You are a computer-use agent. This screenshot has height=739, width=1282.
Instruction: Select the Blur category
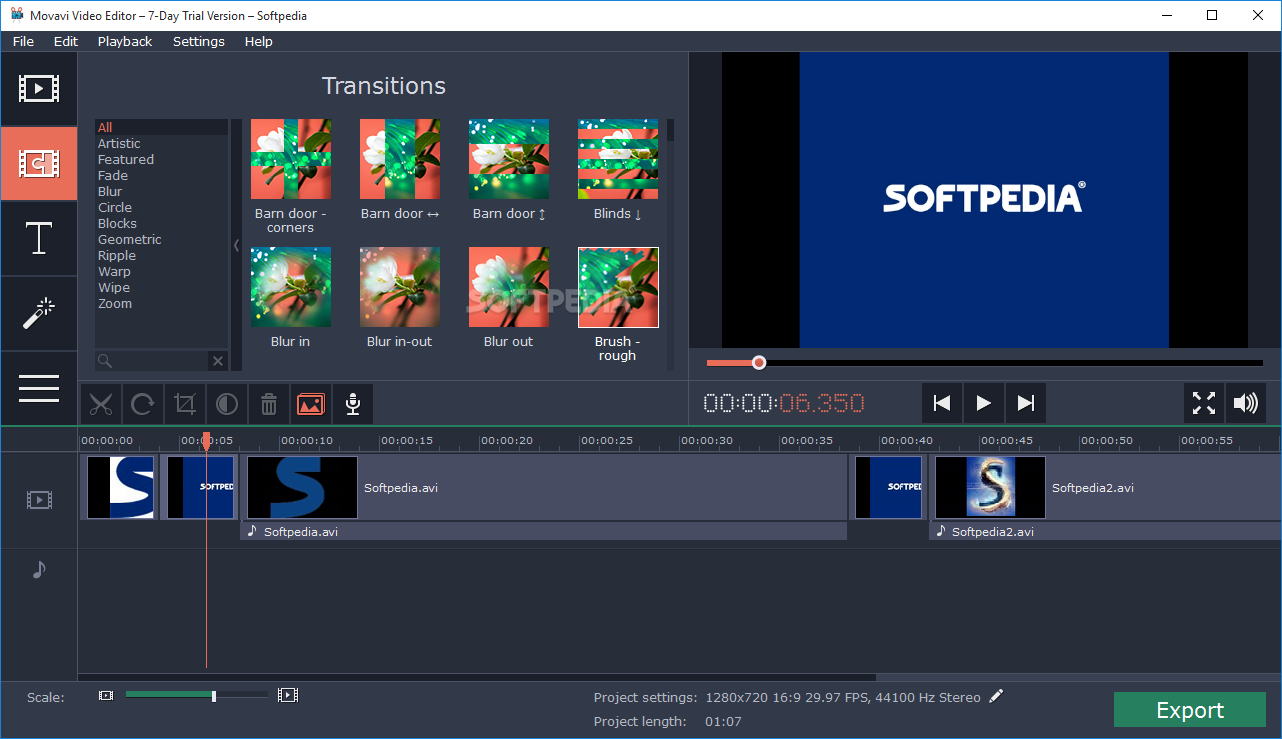(x=162, y=191)
